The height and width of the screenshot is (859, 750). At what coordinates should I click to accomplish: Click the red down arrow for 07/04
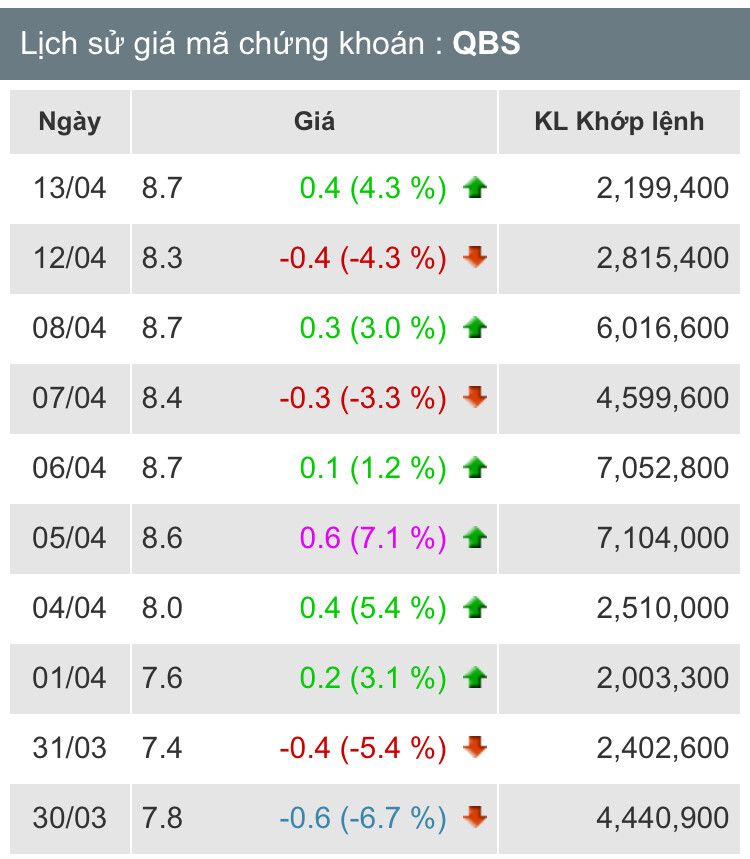point(475,397)
